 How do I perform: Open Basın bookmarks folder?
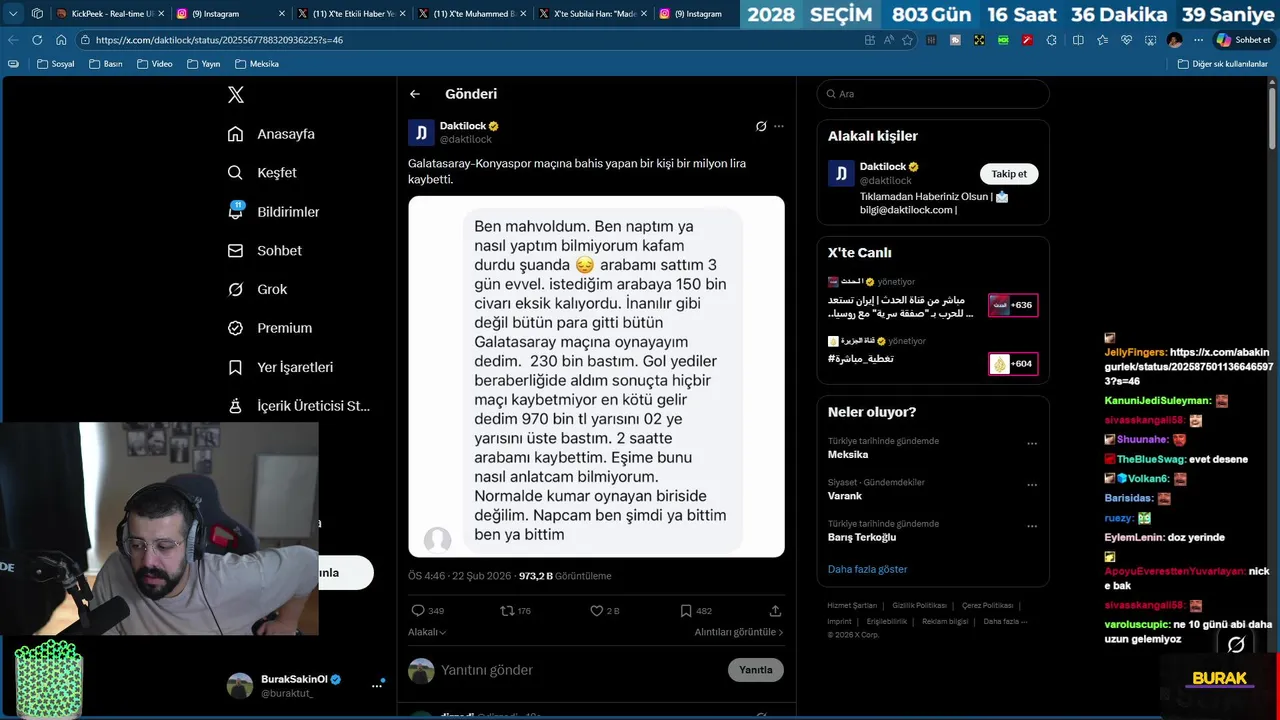105,64
